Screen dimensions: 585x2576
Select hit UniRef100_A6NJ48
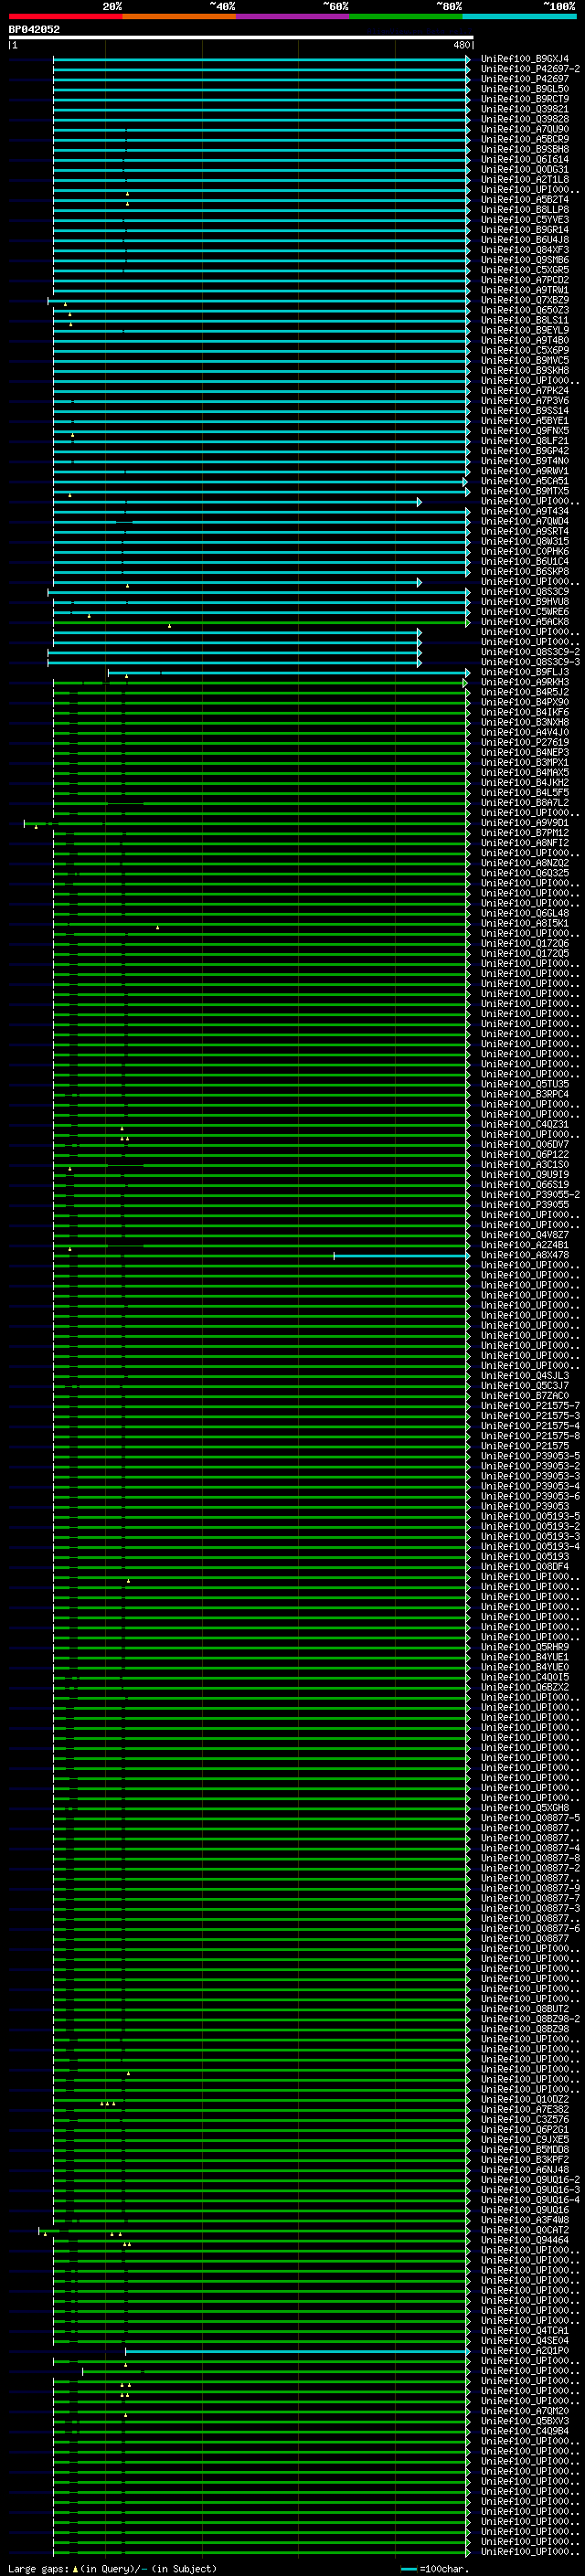click(x=525, y=2170)
